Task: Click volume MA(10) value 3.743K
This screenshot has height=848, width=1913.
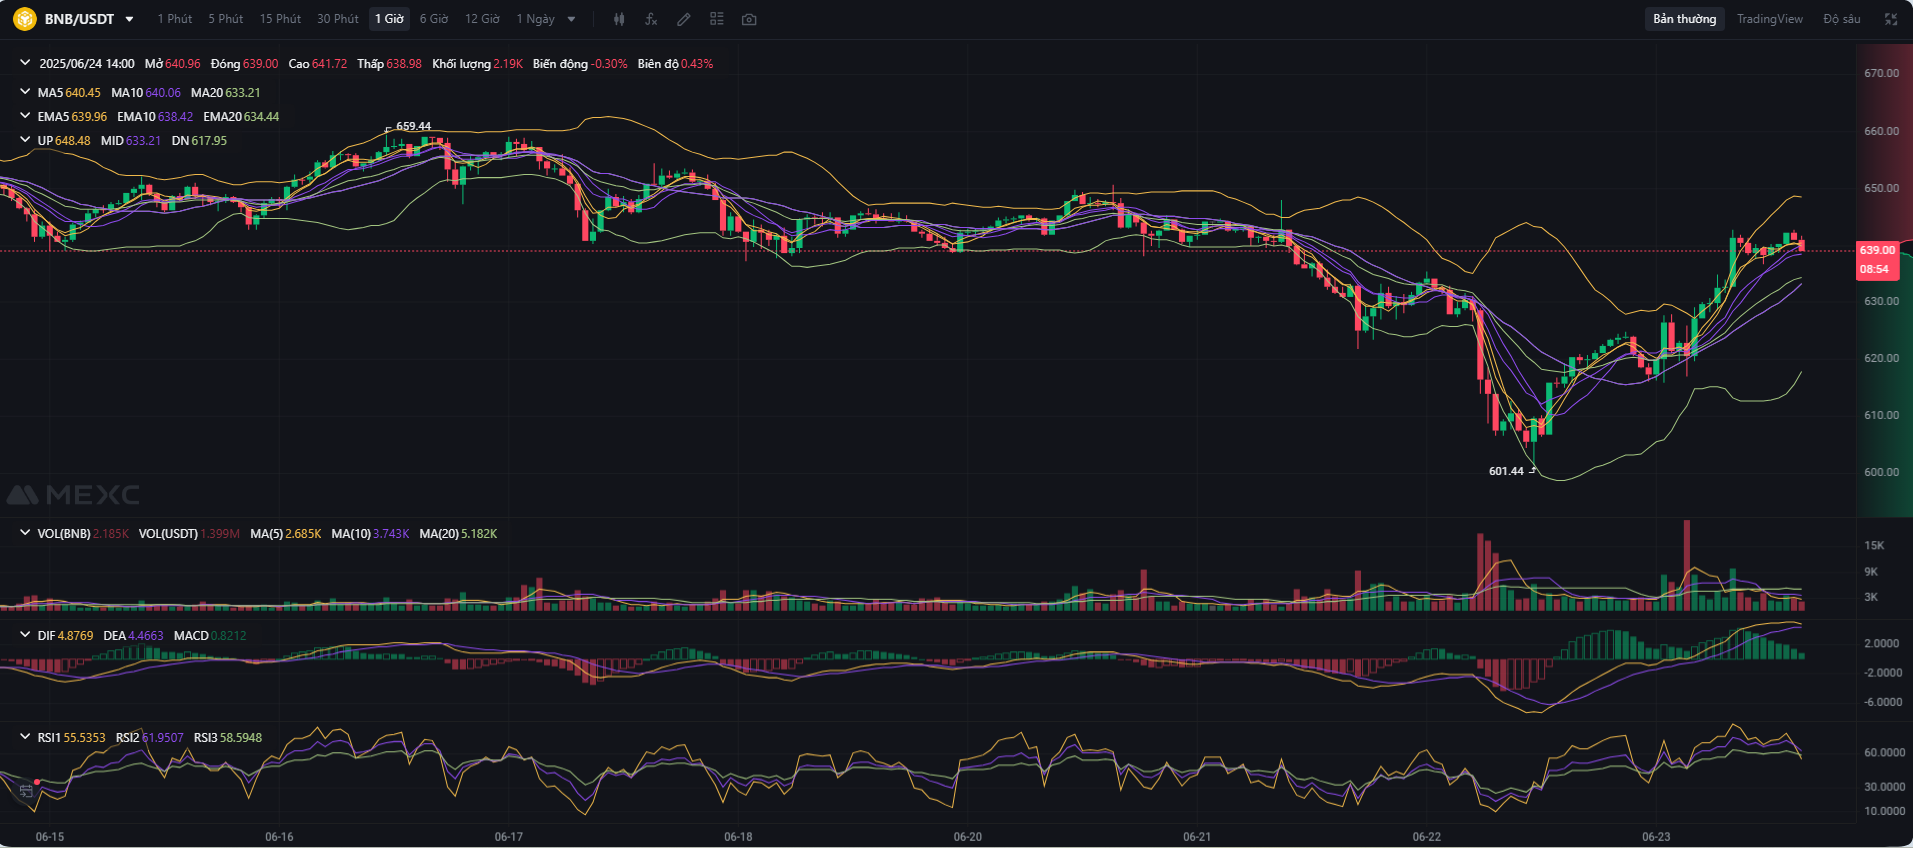Action: 391,533
